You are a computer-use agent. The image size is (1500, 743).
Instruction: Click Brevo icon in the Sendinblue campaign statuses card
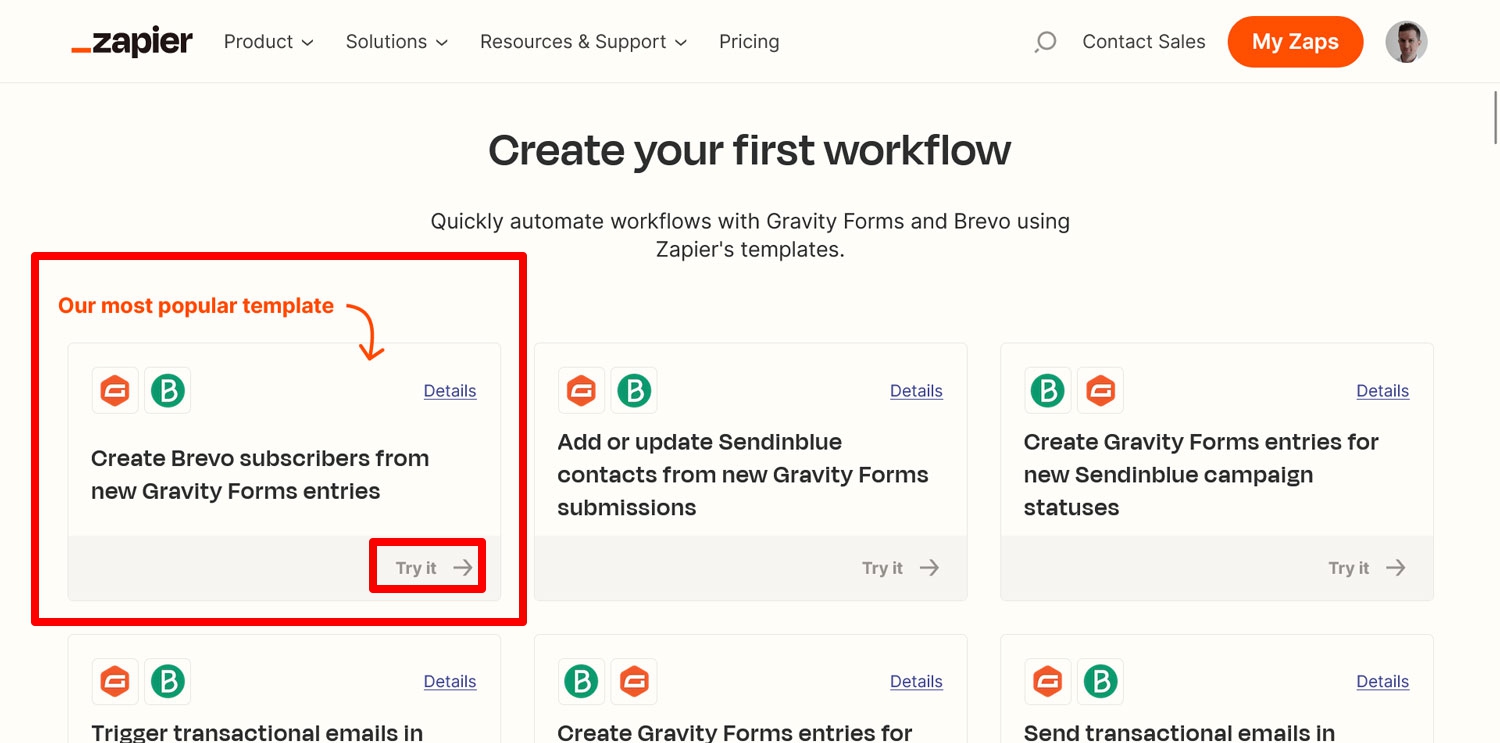(1047, 390)
